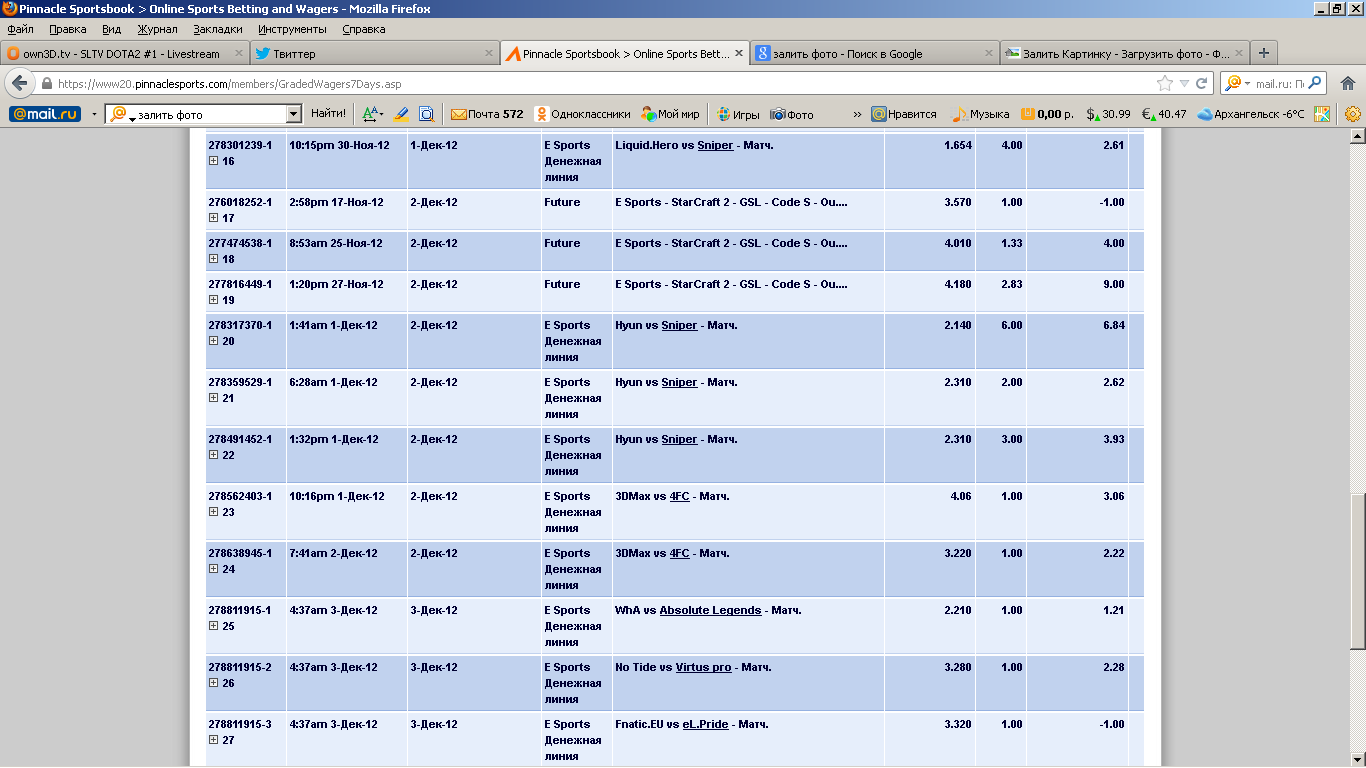Click Virtus pro link
This screenshot has width=1366, height=768.
[703, 668]
